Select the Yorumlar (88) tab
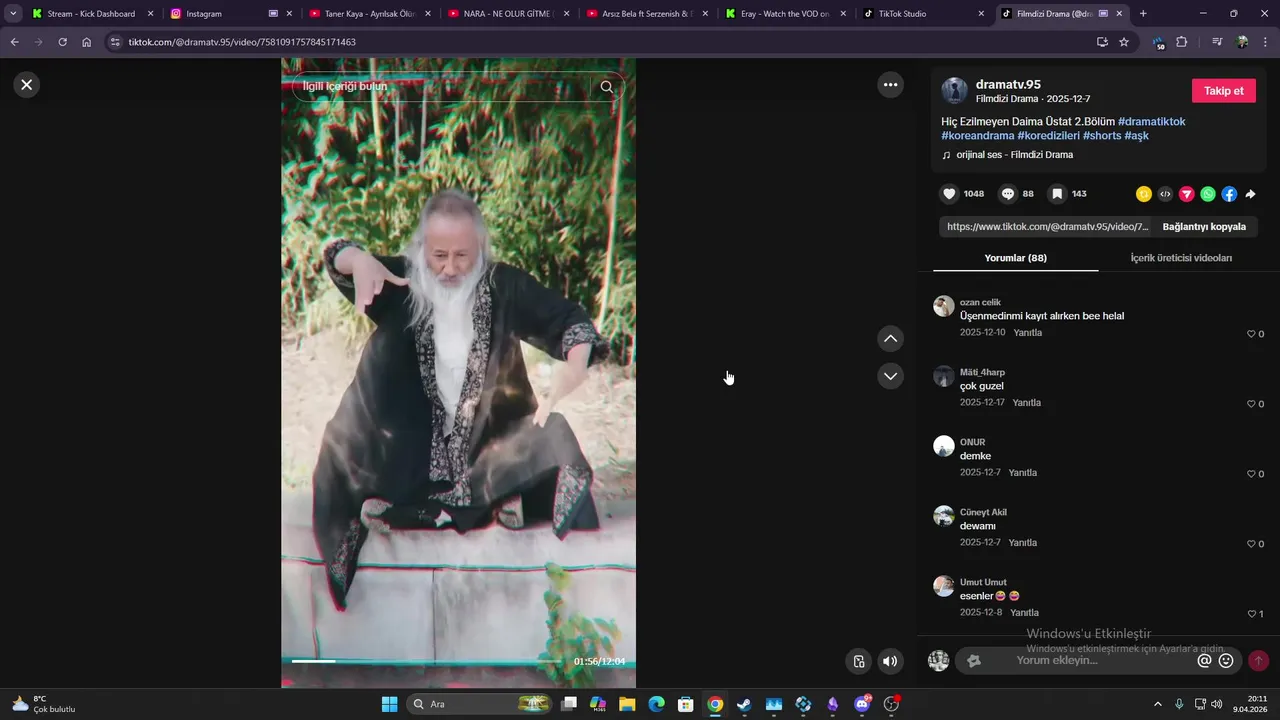The width and height of the screenshot is (1280, 720). coord(1015,258)
